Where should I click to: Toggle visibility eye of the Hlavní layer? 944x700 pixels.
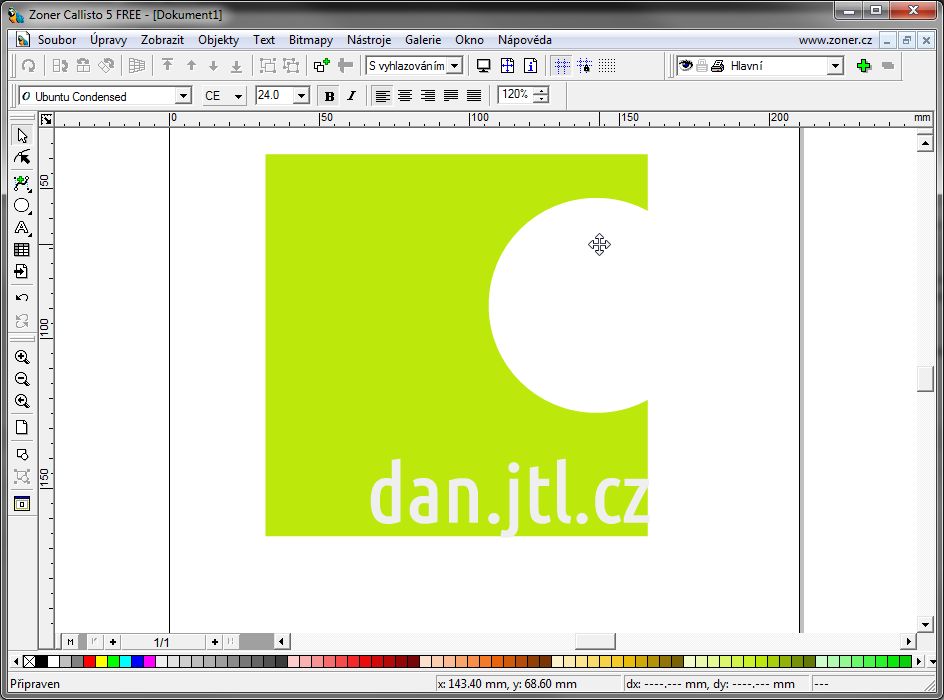coord(686,65)
